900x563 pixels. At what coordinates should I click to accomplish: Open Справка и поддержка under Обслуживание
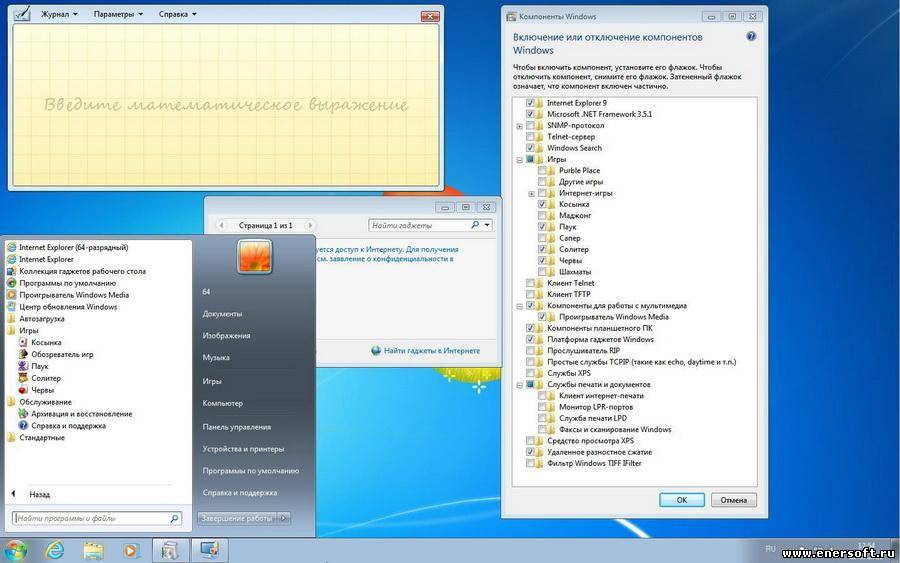[62, 426]
